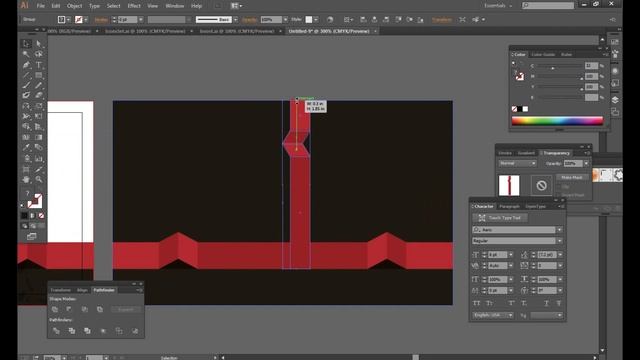640x360 pixels.
Task: Click the Make Mask button
Action: coord(572,178)
